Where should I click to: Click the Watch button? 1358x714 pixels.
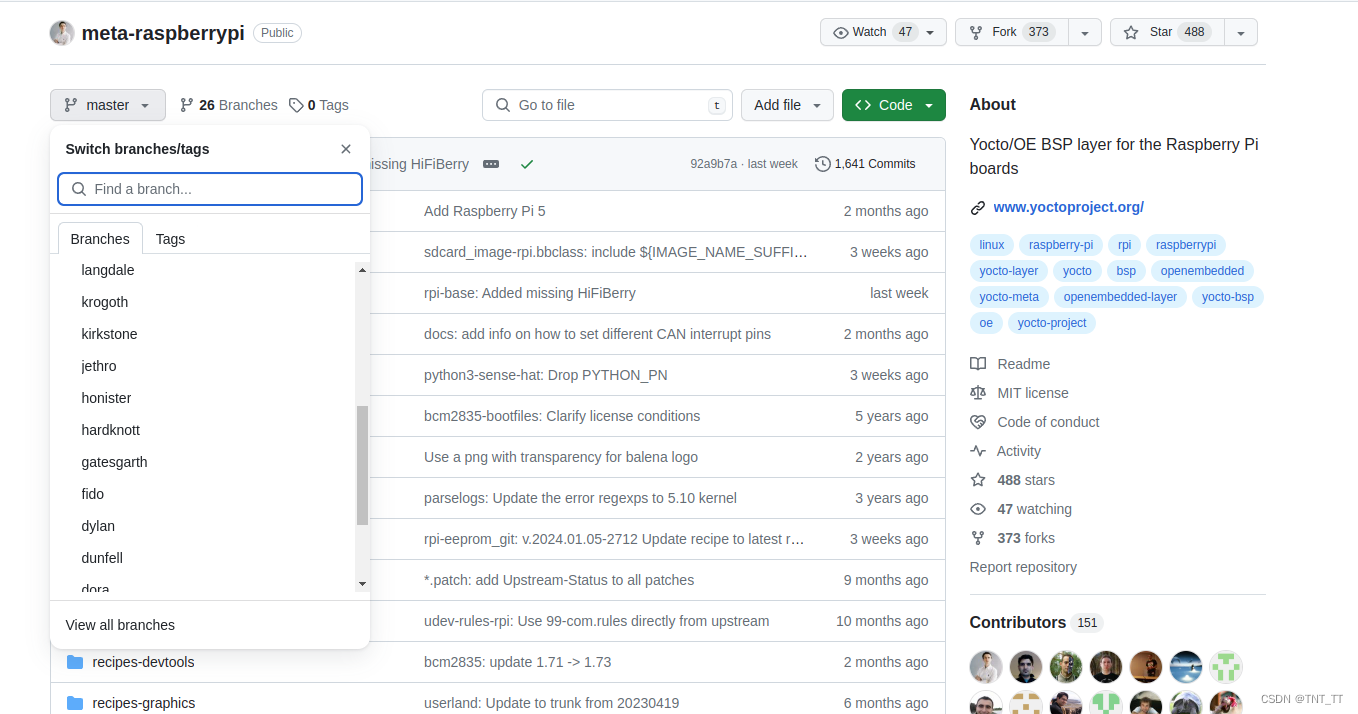tap(883, 32)
